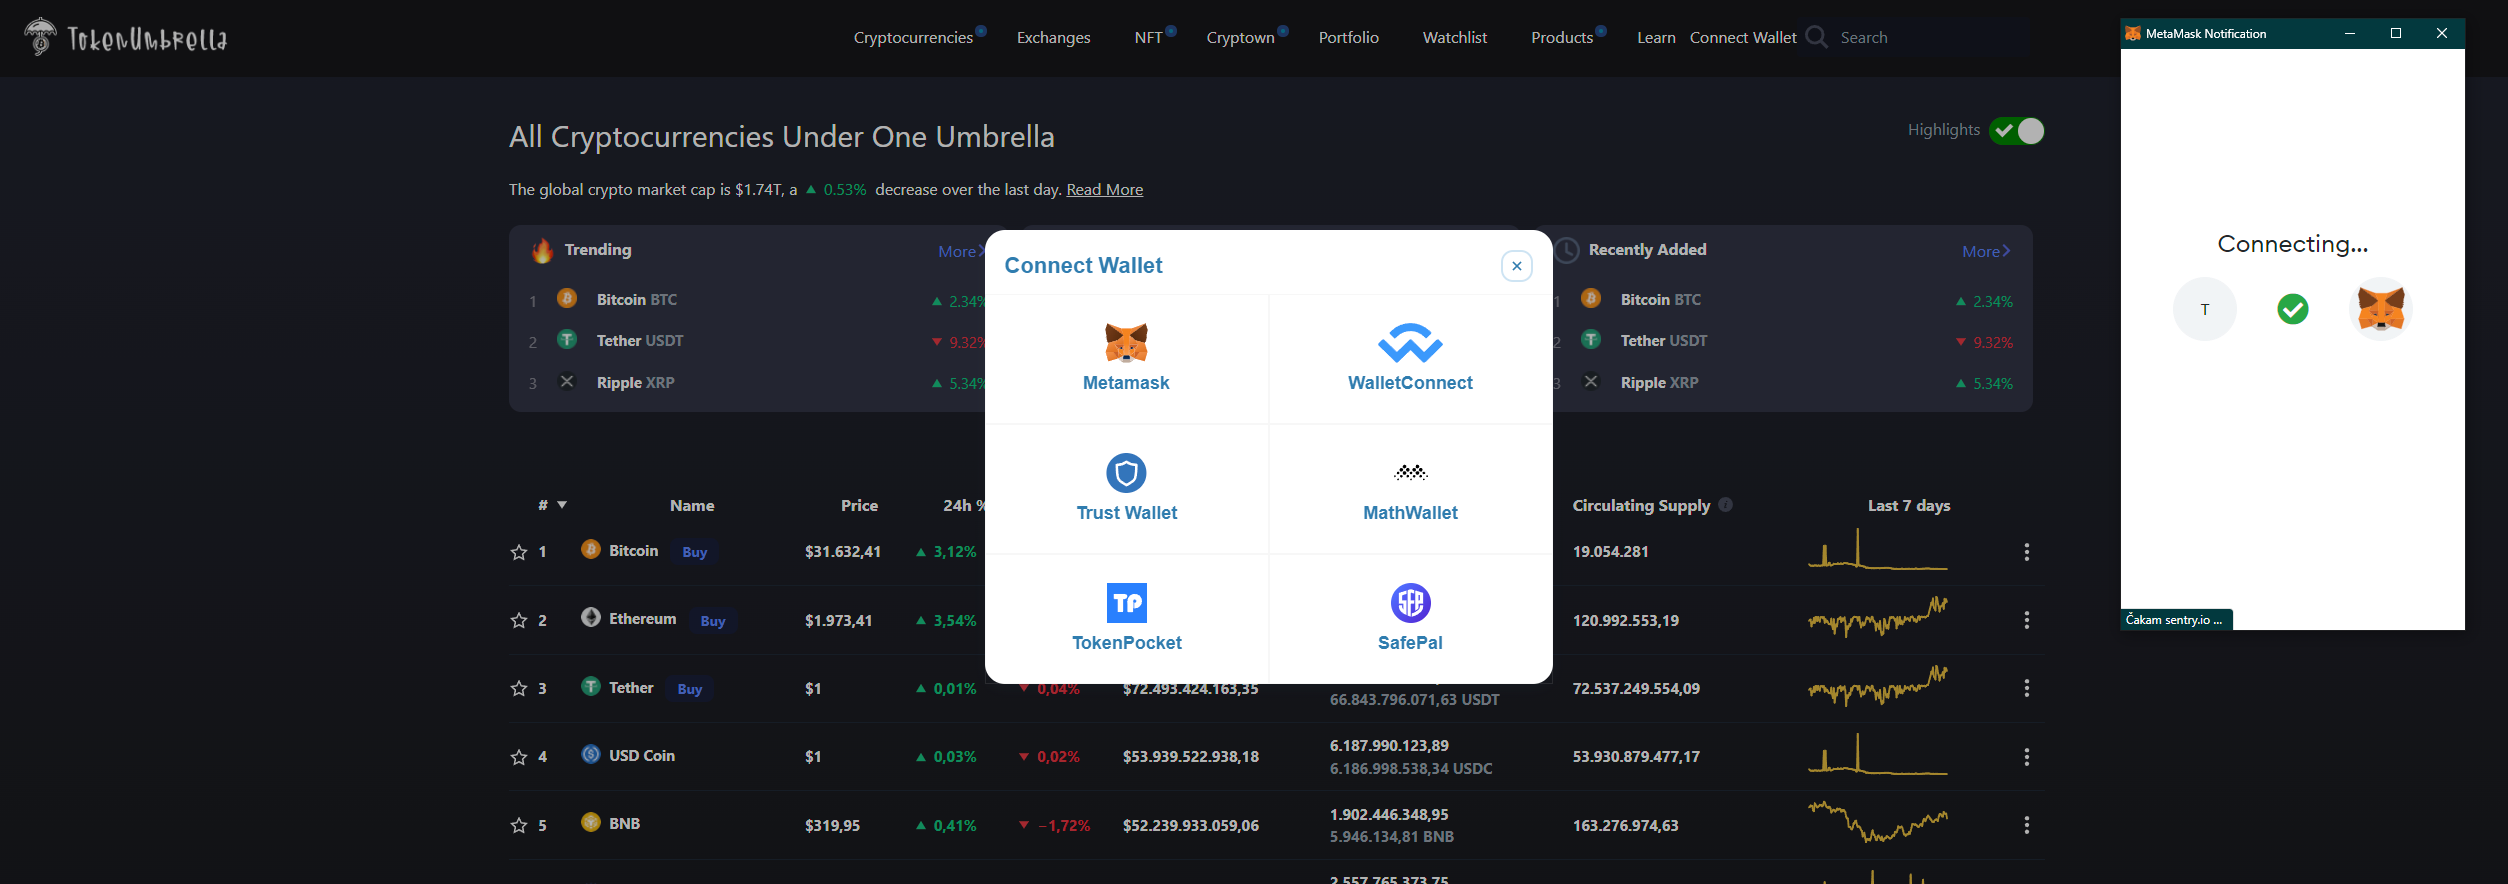Open Tether USDT in the Recently Added list
The width and height of the screenshot is (2508, 884).
[1664, 341]
